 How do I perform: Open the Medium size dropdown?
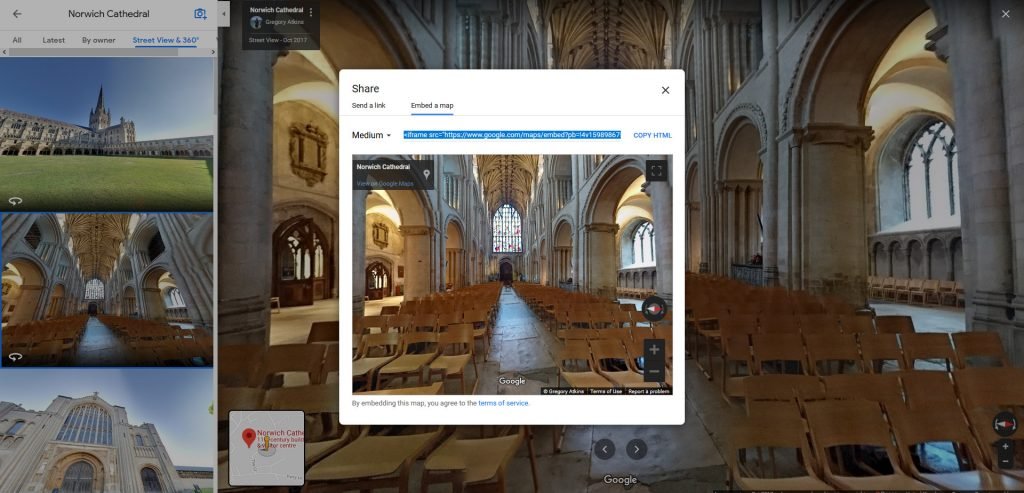click(x=372, y=135)
